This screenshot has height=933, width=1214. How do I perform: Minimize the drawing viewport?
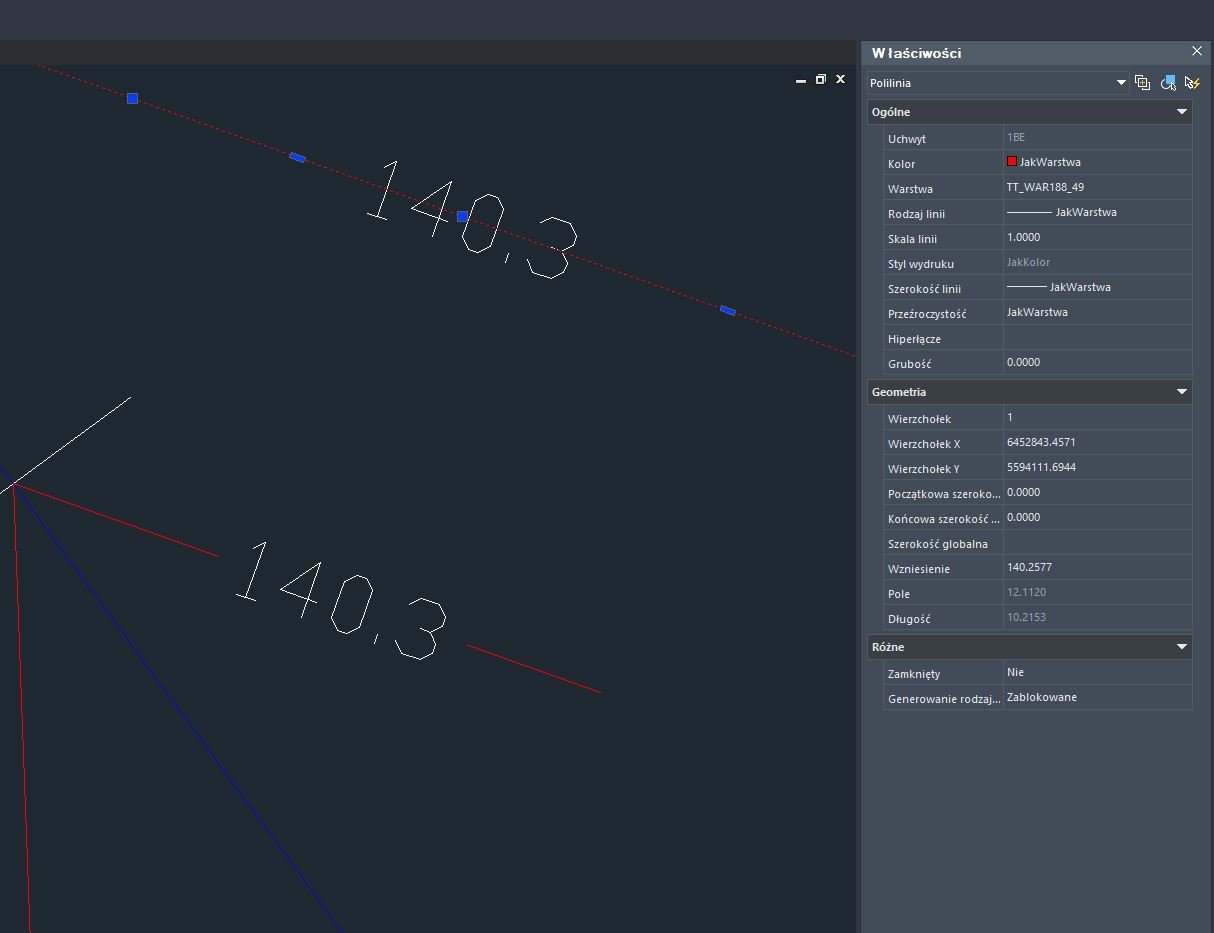[801, 80]
